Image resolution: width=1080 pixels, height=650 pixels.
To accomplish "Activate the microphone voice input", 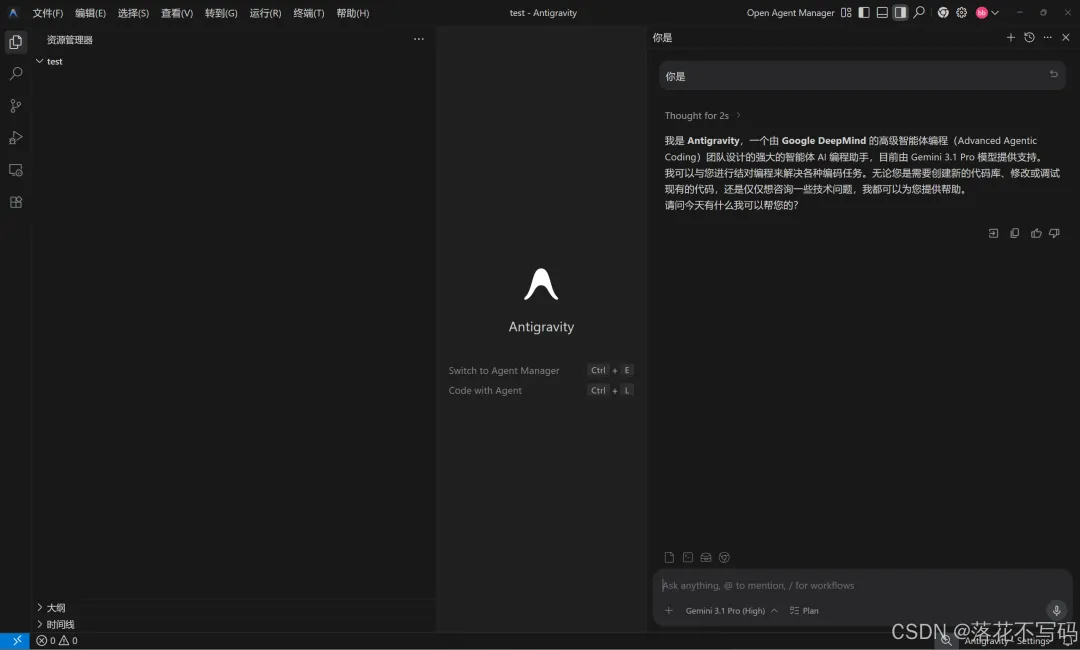I will coord(1056,610).
